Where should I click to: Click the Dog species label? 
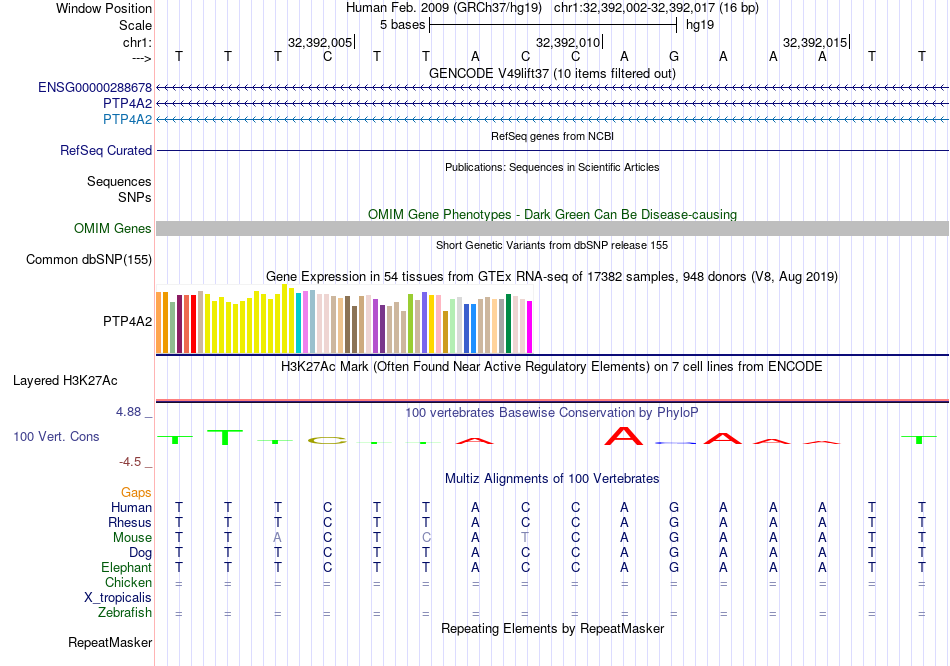[x=141, y=553]
